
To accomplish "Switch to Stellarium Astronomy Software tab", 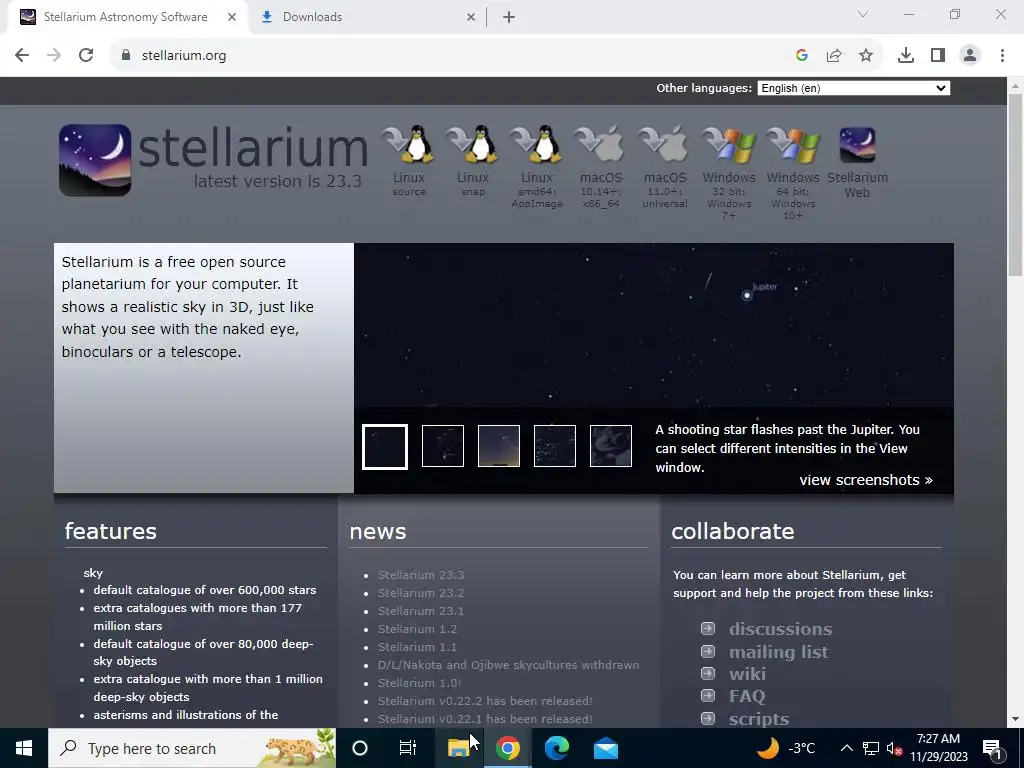I will (125, 17).
